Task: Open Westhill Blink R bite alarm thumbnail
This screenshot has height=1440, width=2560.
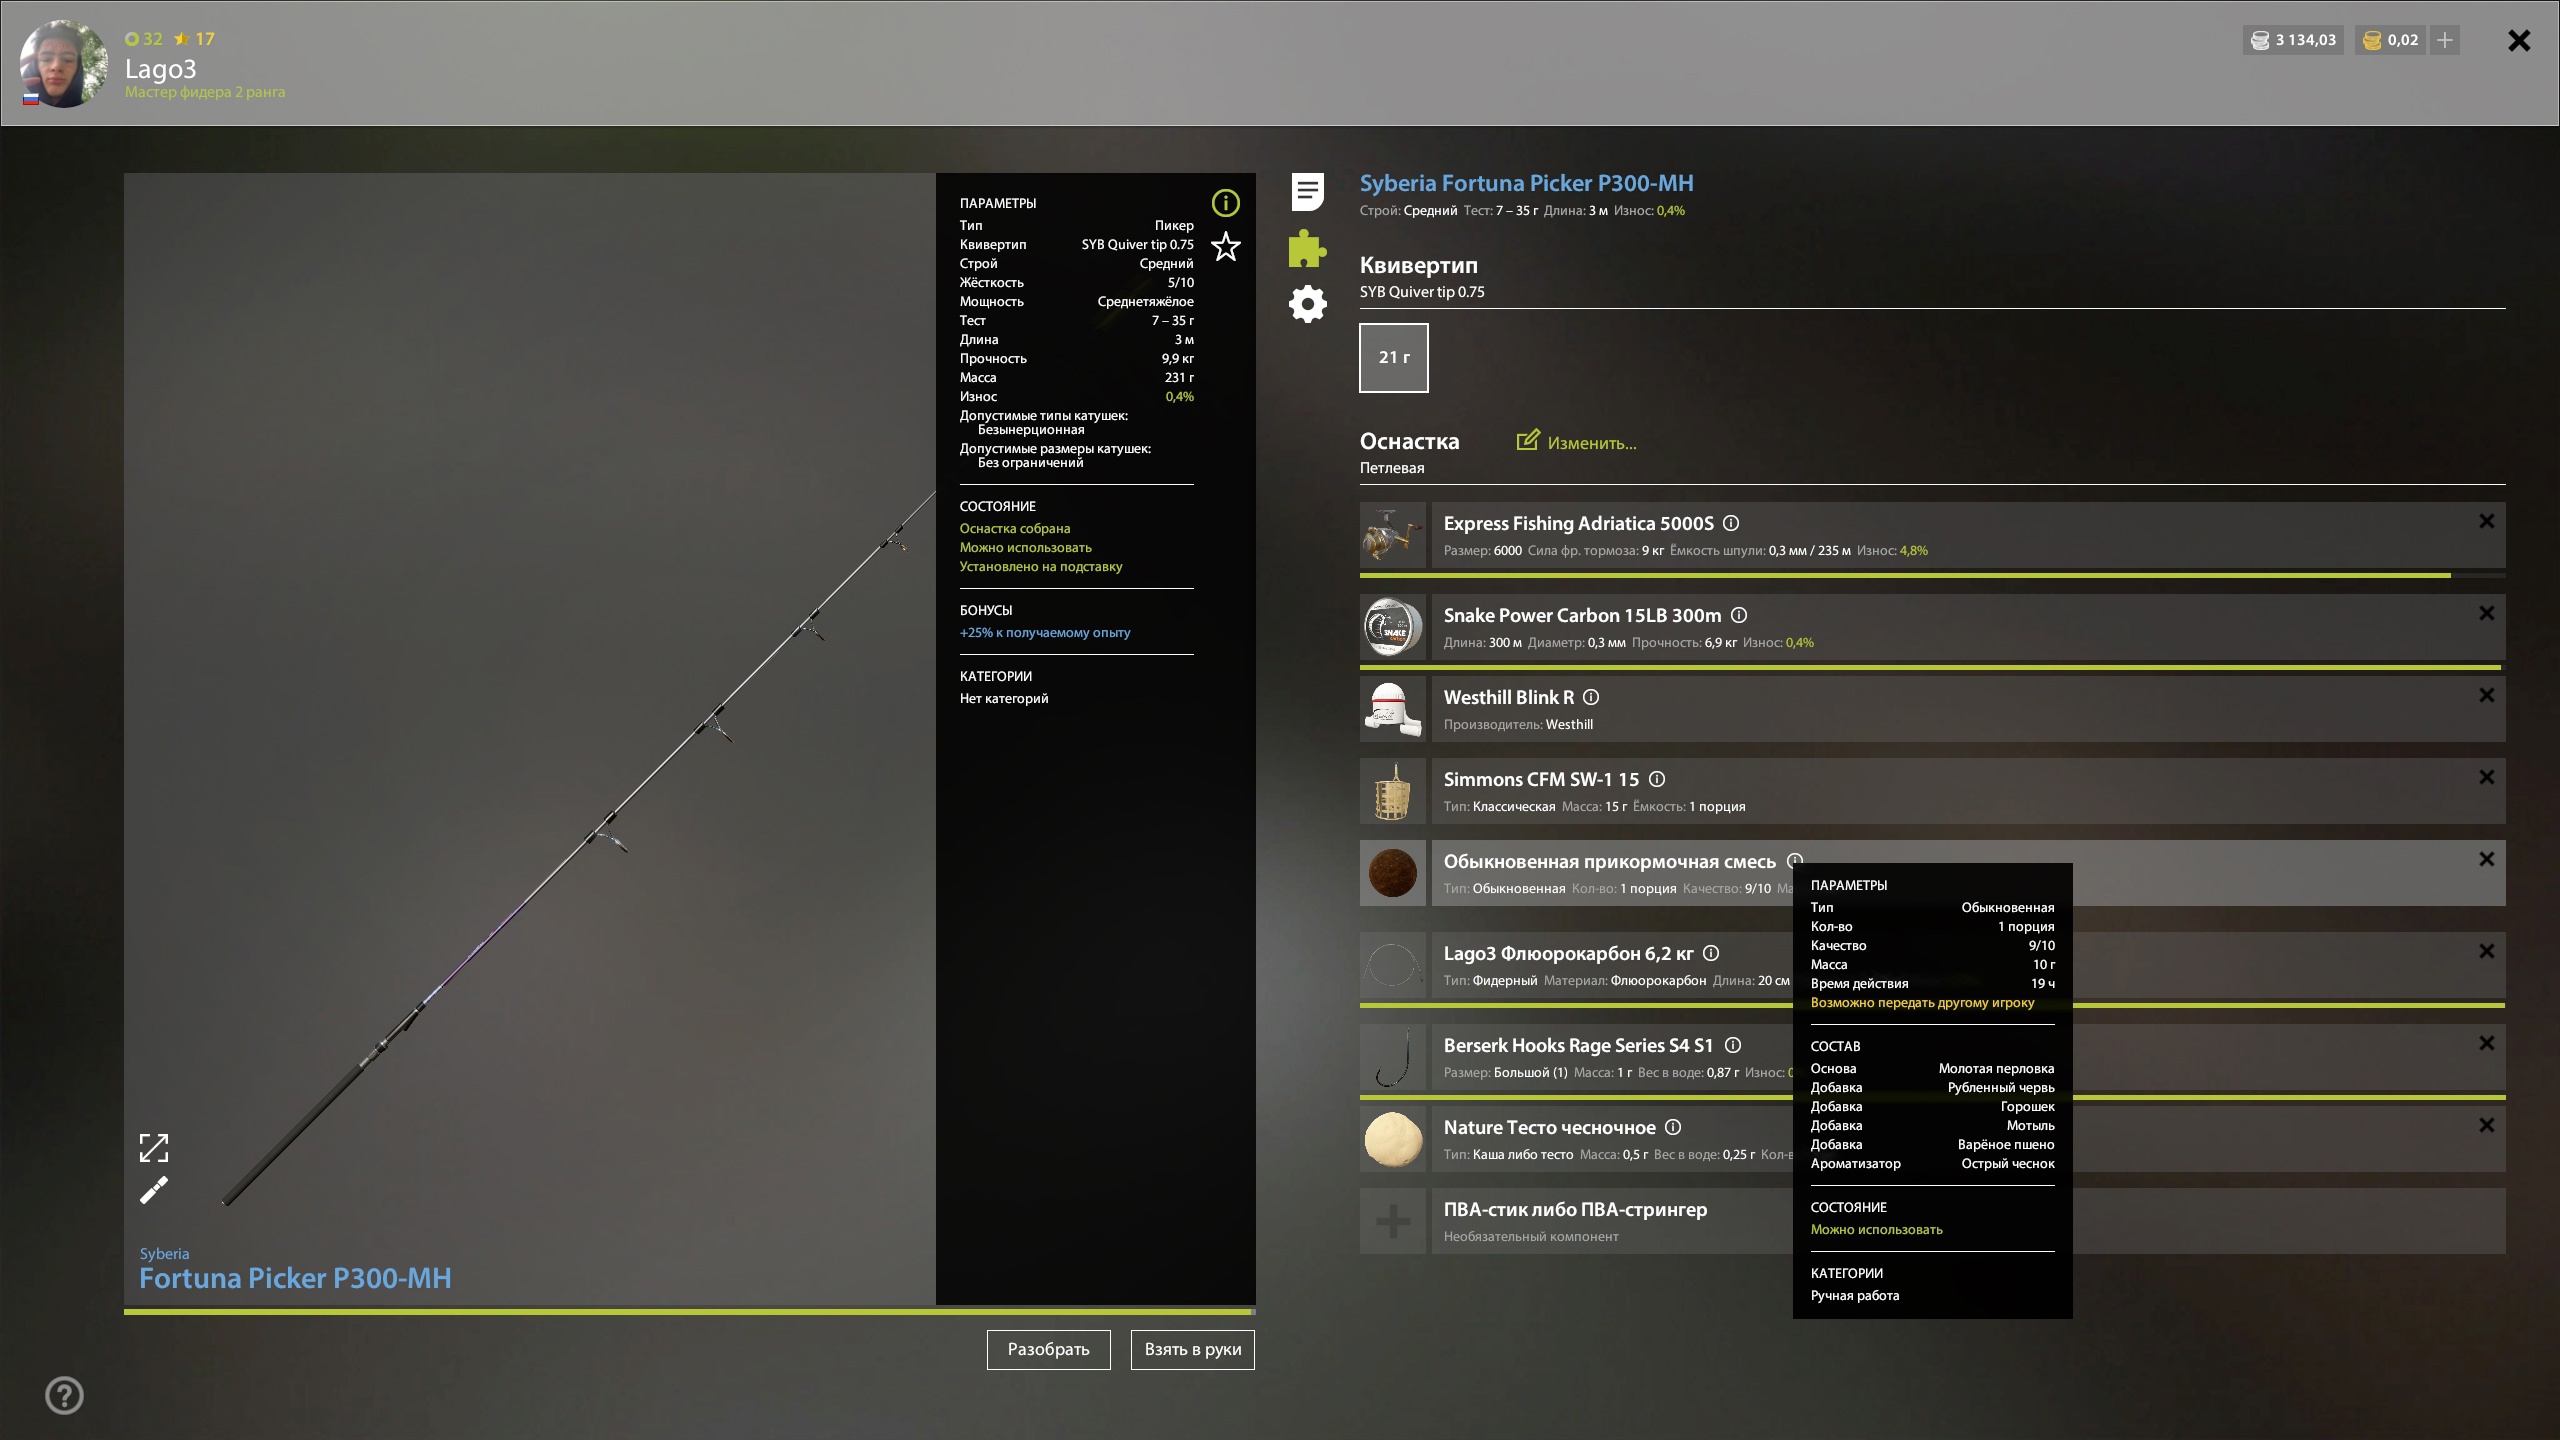Action: tap(1392, 709)
